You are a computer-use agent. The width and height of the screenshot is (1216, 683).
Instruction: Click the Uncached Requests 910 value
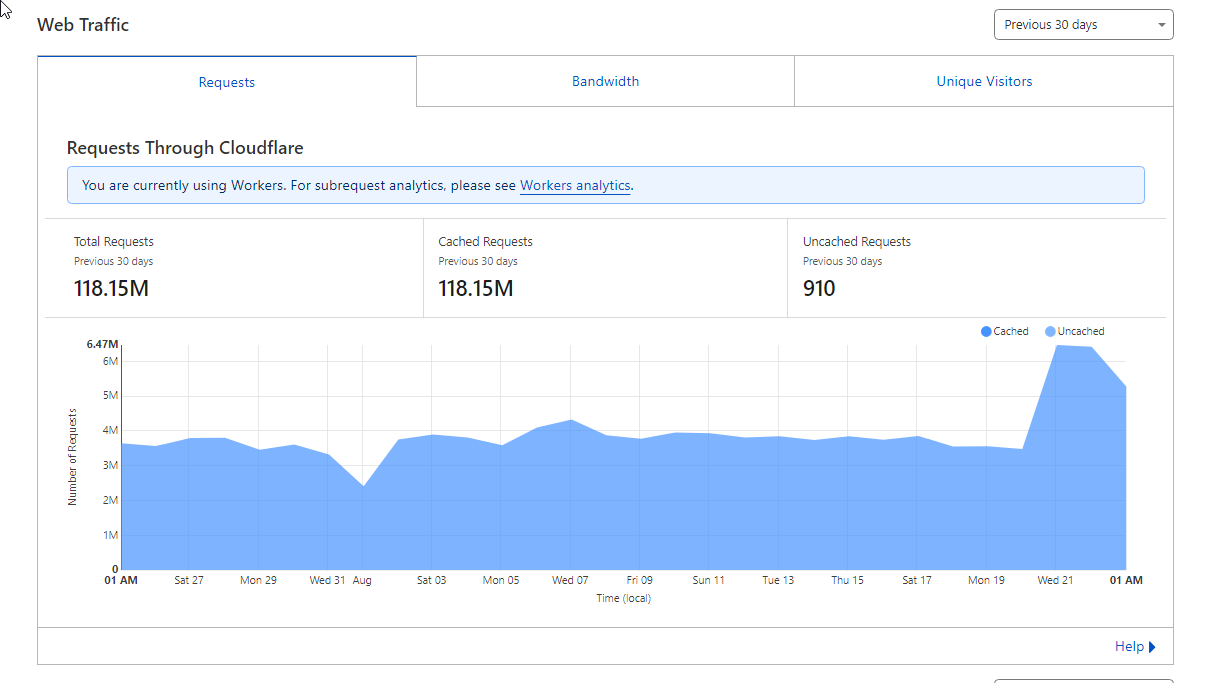coord(819,289)
